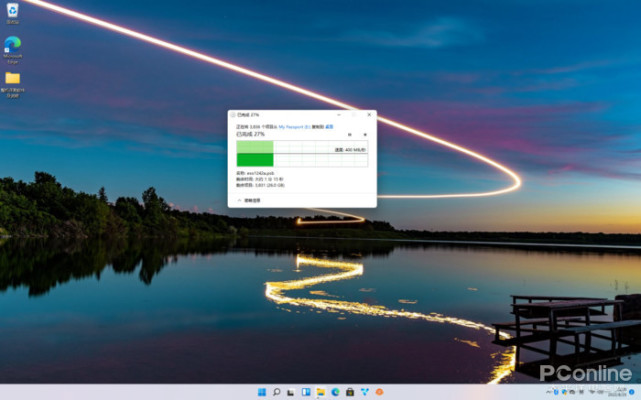This screenshot has height=400, width=641.
Task: Show hidden system tray icons
Action: (548, 392)
